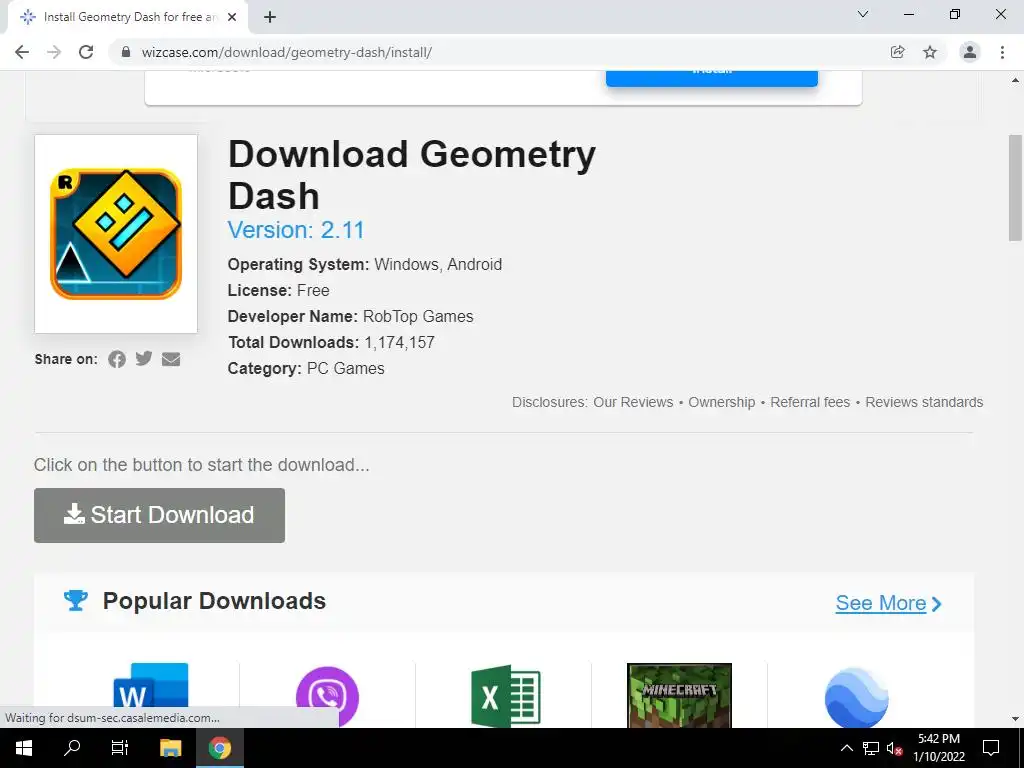The height and width of the screenshot is (768, 1024).
Task: Click the padlock site info icon
Action: click(x=126, y=52)
